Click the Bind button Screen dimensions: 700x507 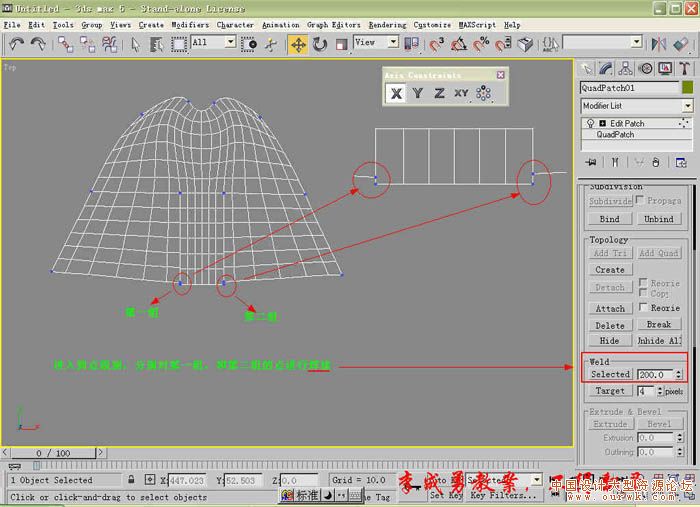click(x=609, y=219)
